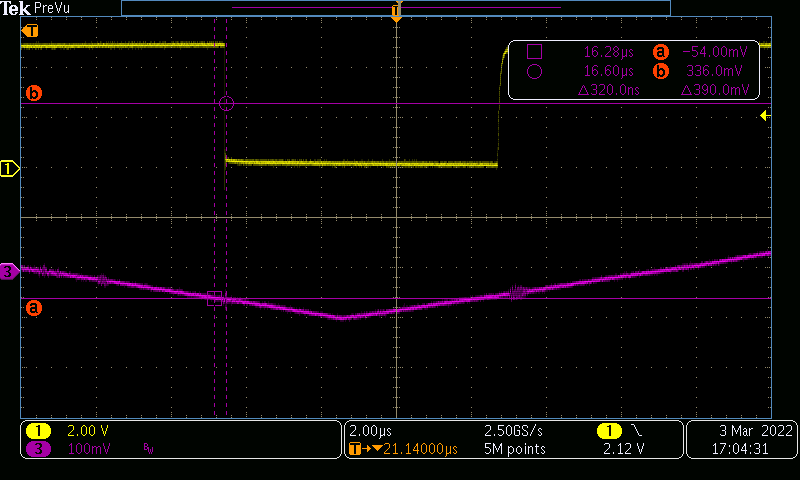Toggle the trigger source 1 badge
This screenshot has width=800, height=480.
(608, 431)
